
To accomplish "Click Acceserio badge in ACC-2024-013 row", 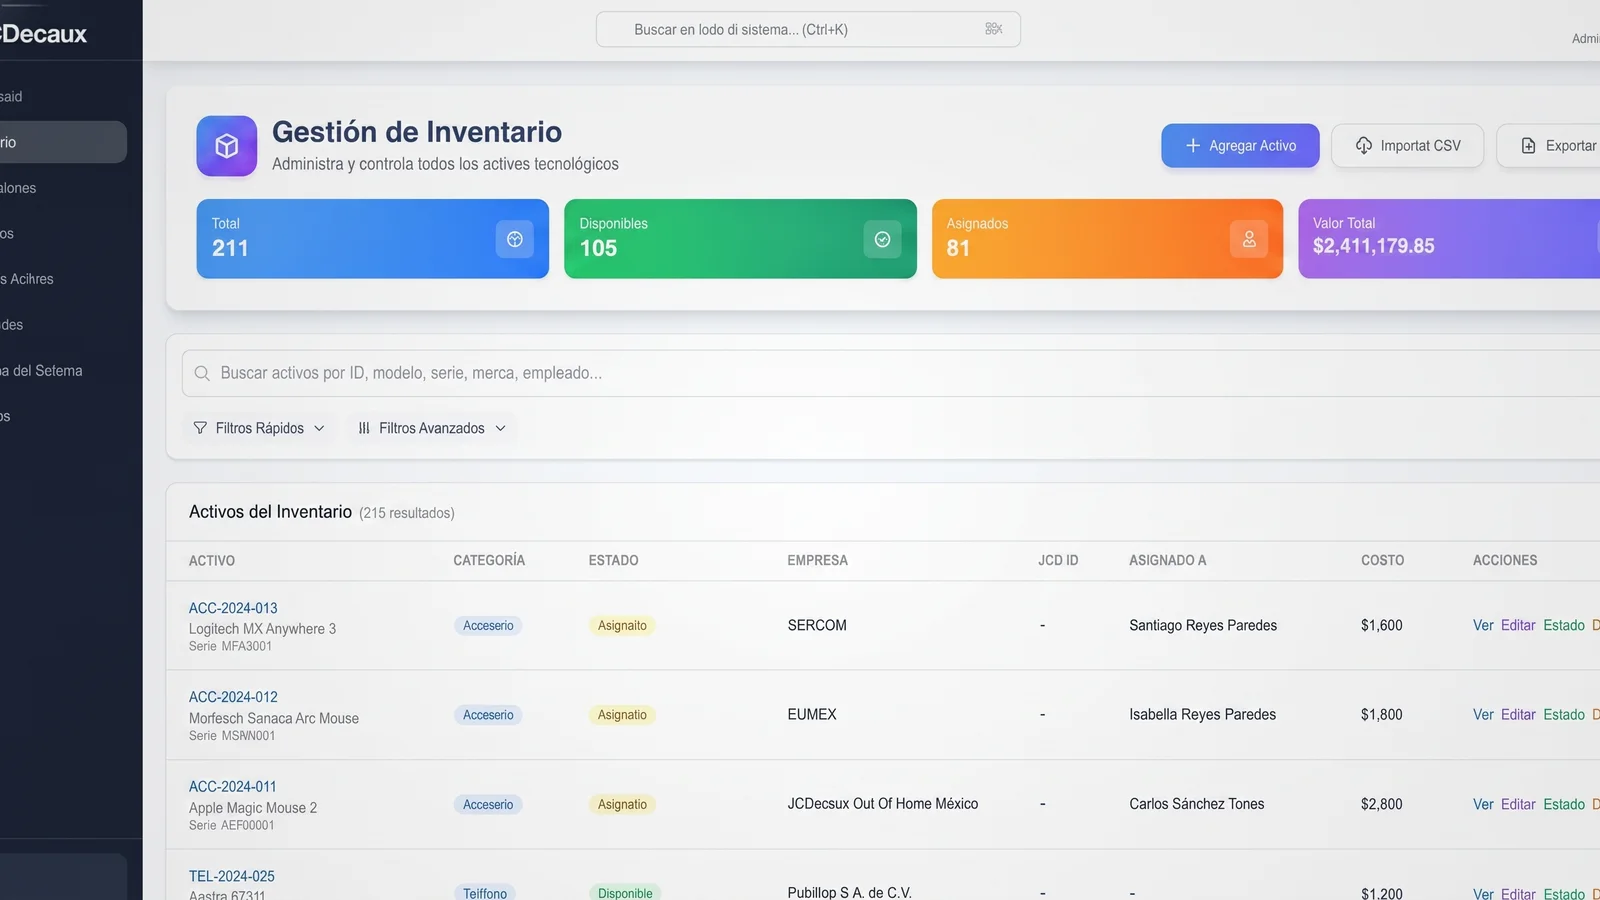I will tap(488, 626).
